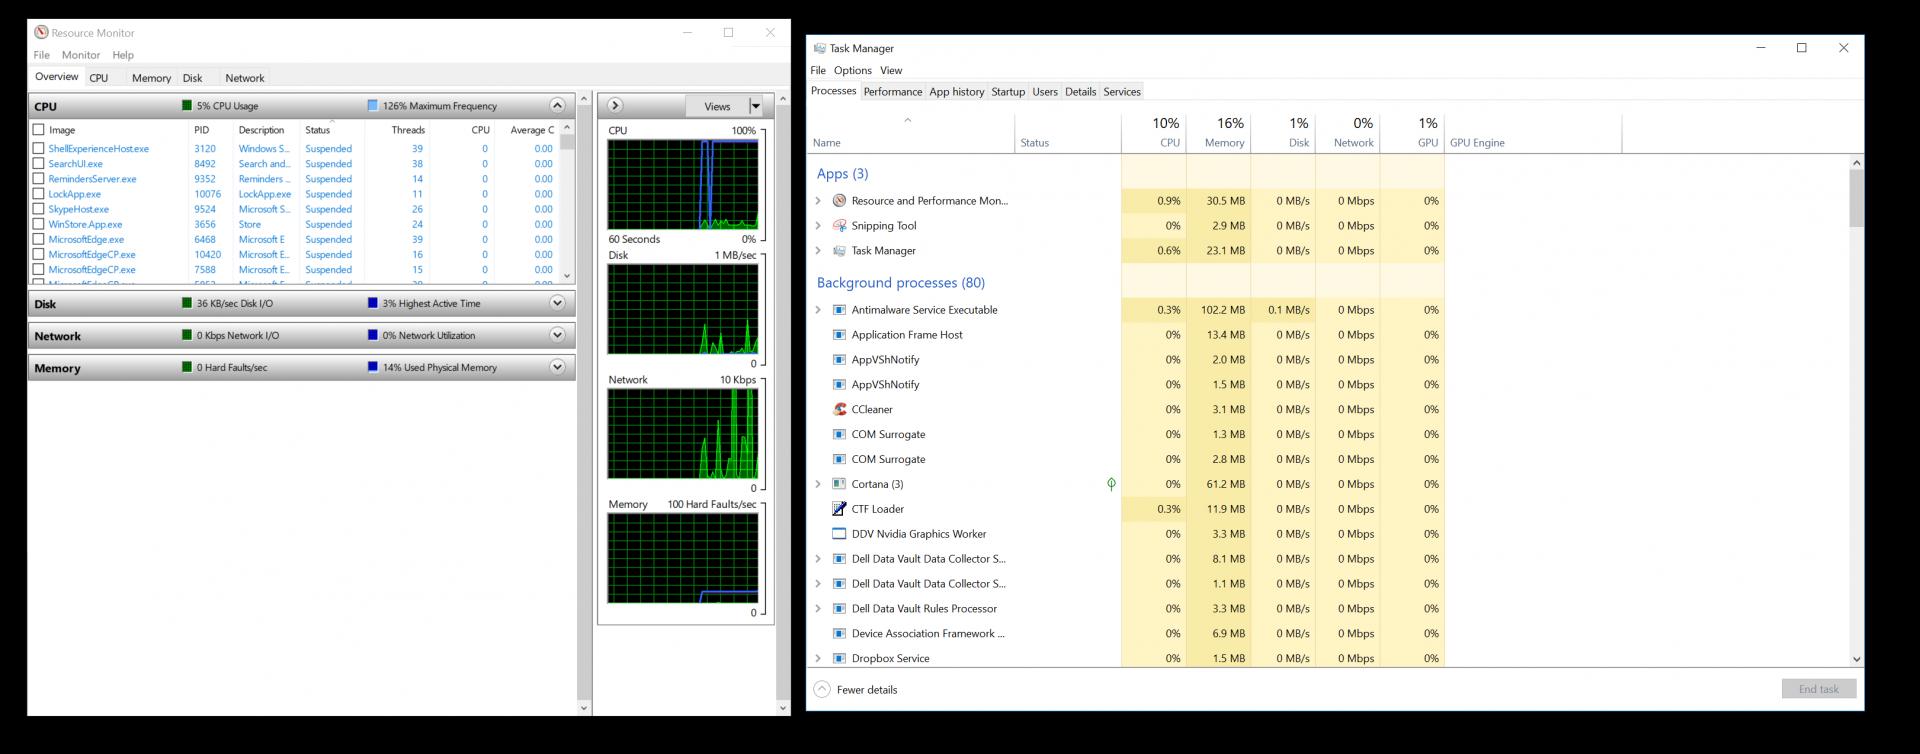Open the Monitor menu in Resource Monitor
The width and height of the screenshot is (1920, 754).
coord(81,55)
